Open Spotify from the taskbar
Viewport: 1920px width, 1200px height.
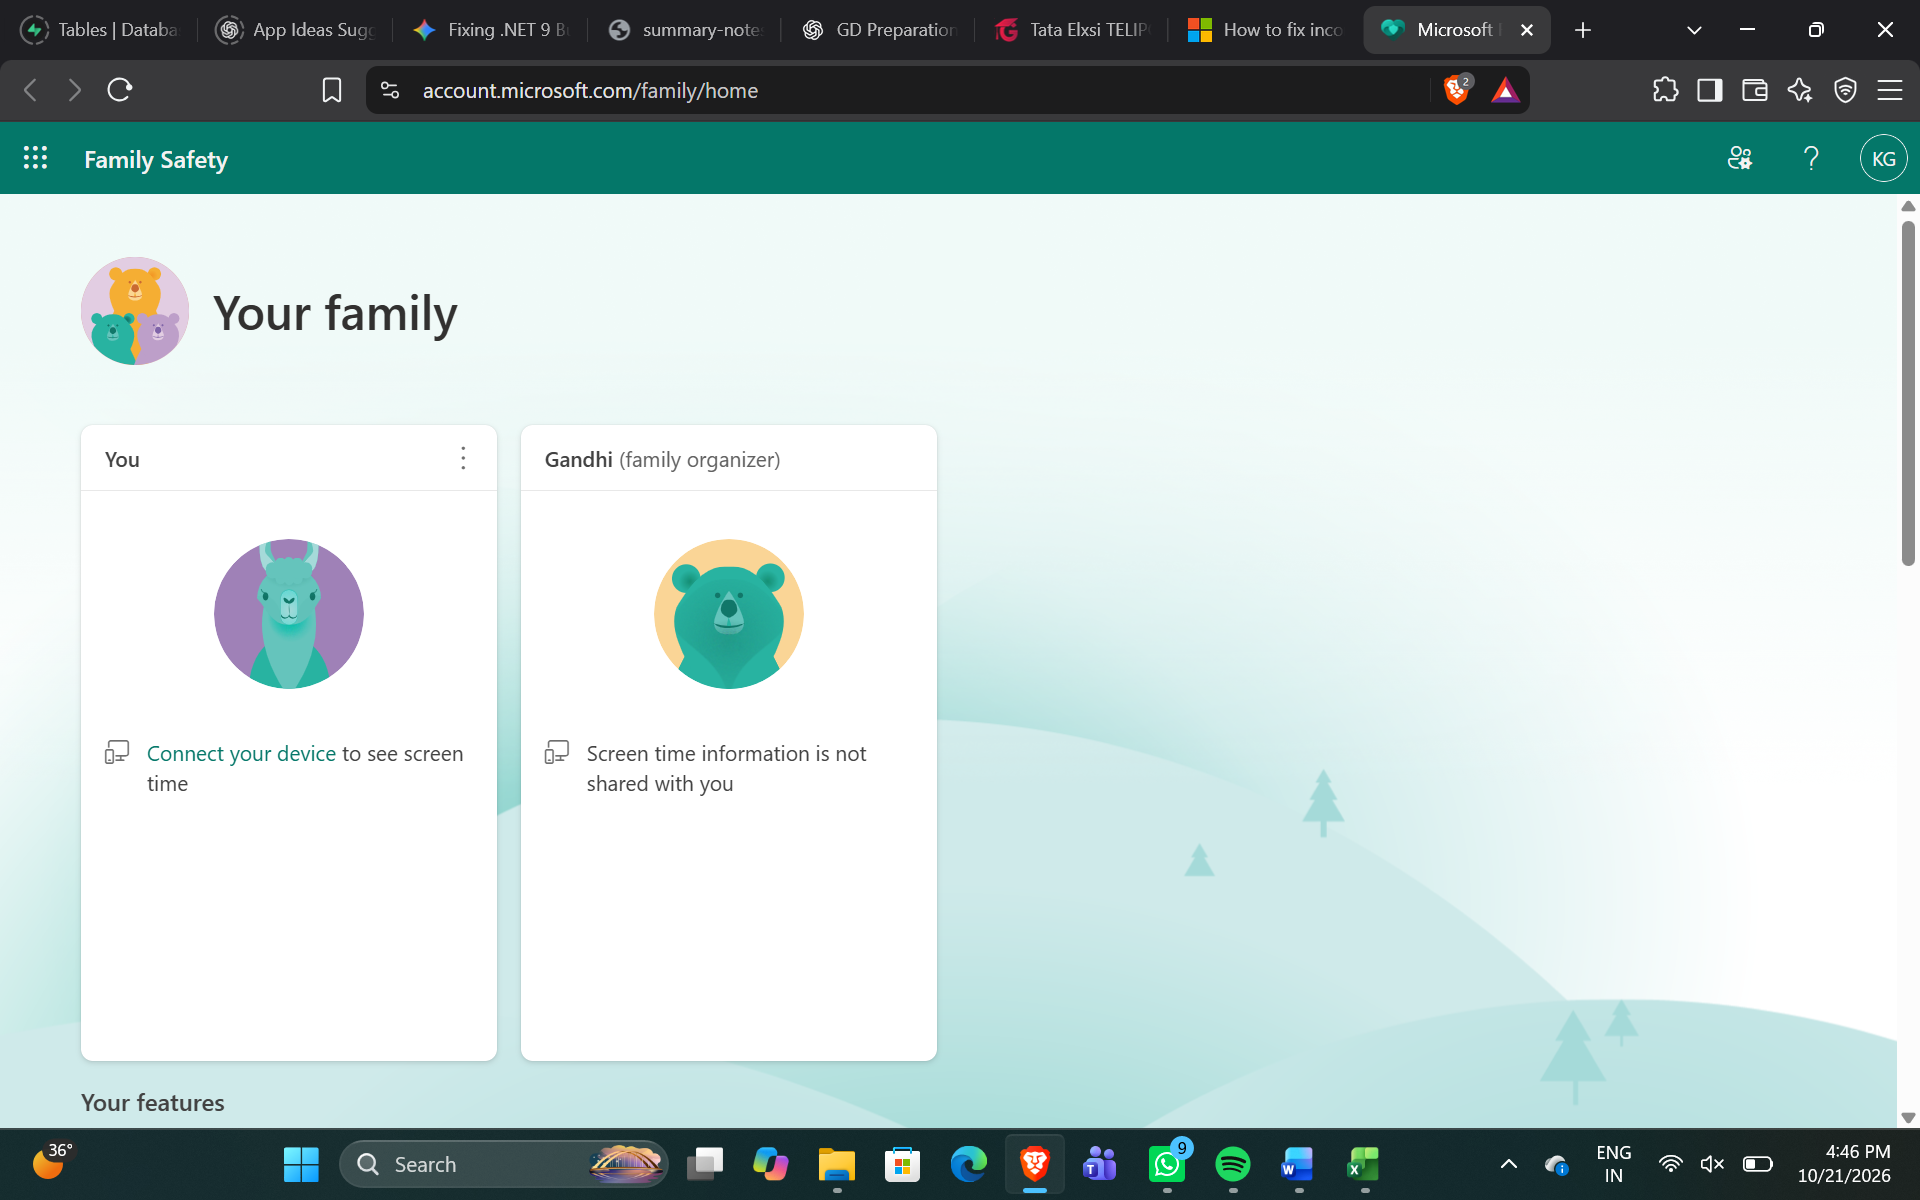[x=1233, y=1164]
